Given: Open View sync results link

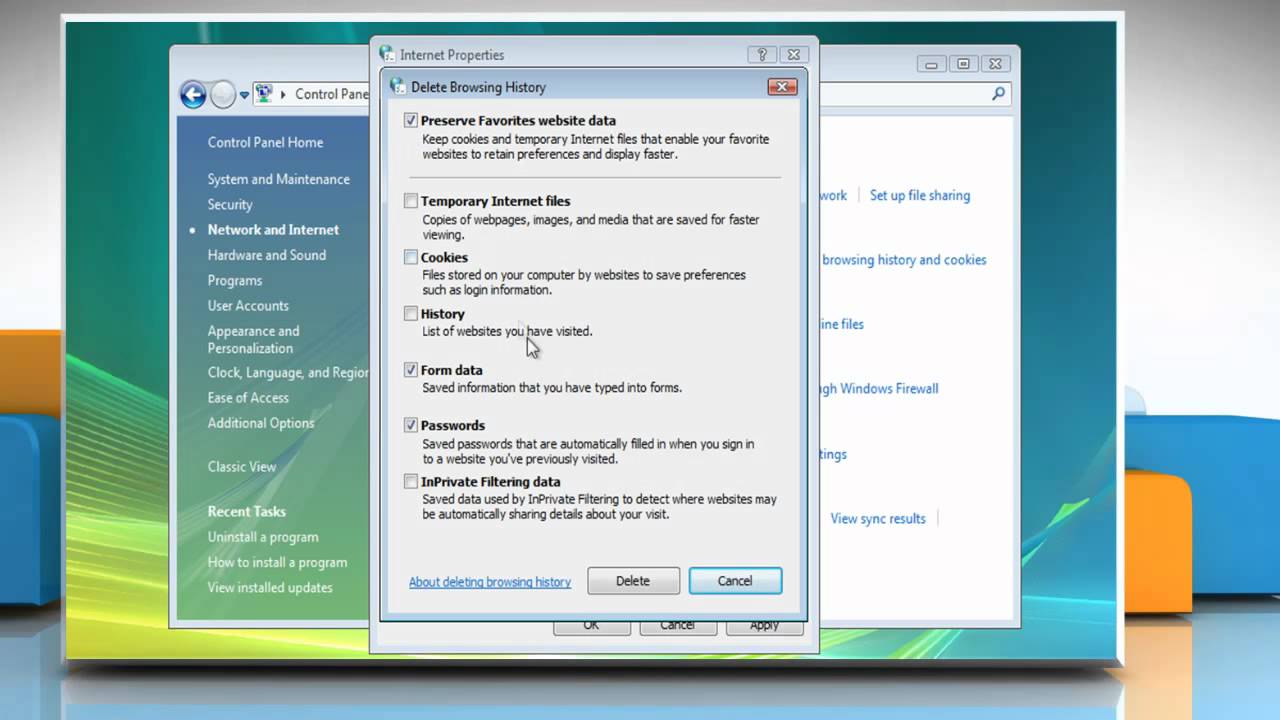Looking at the screenshot, I should pos(878,518).
